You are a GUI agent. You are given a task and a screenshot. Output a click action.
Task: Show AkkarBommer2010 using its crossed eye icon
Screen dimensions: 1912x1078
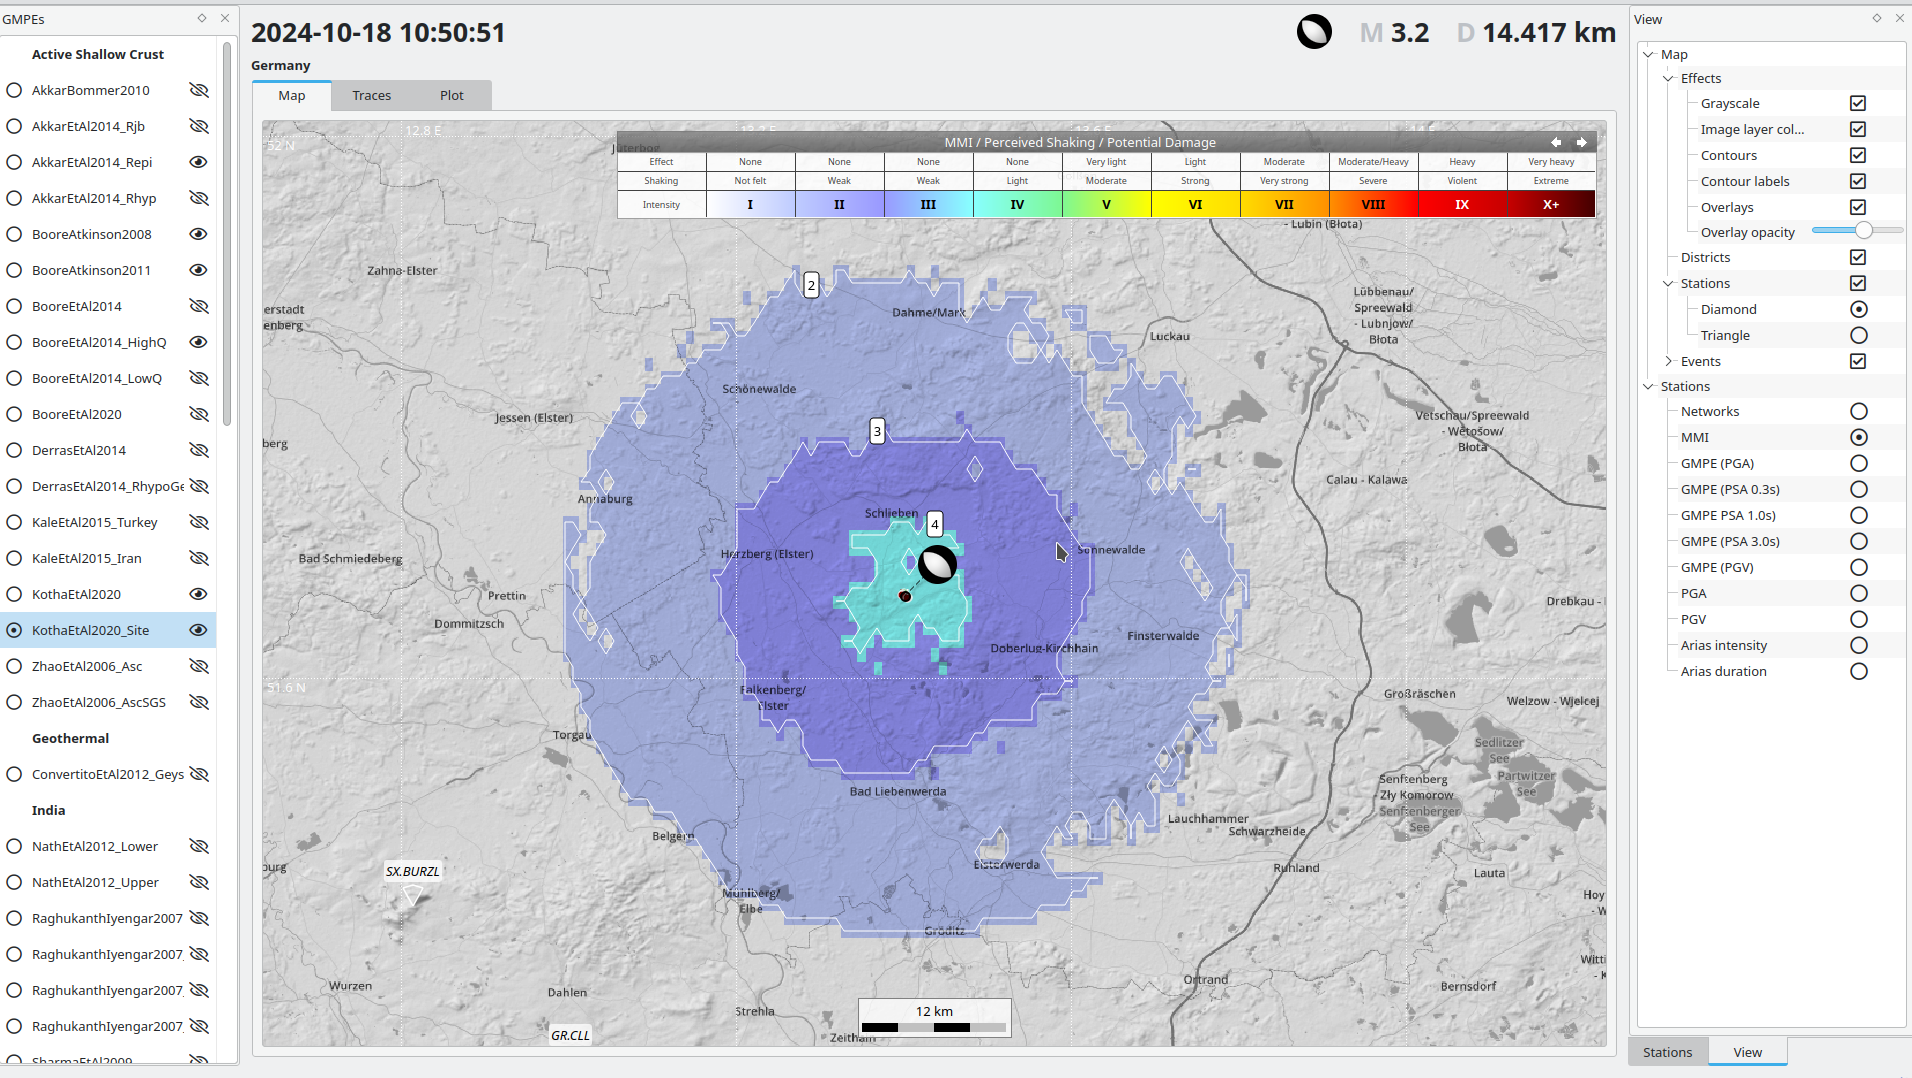(x=199, y=90)
